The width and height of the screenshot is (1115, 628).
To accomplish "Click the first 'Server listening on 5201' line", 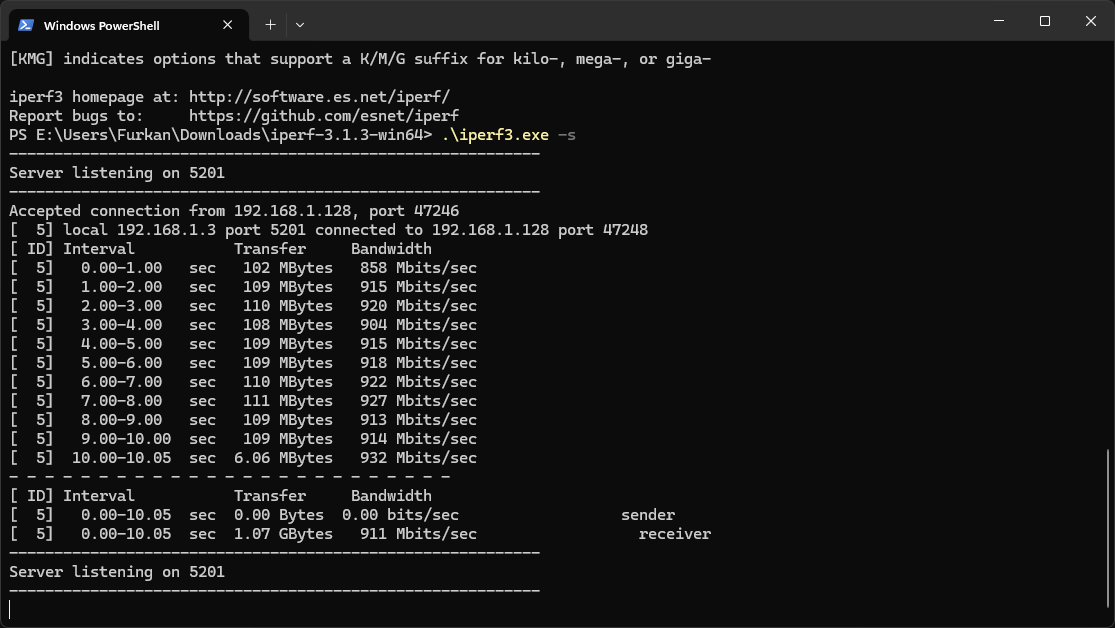I will pyautogui.click(x=117, y=173).
